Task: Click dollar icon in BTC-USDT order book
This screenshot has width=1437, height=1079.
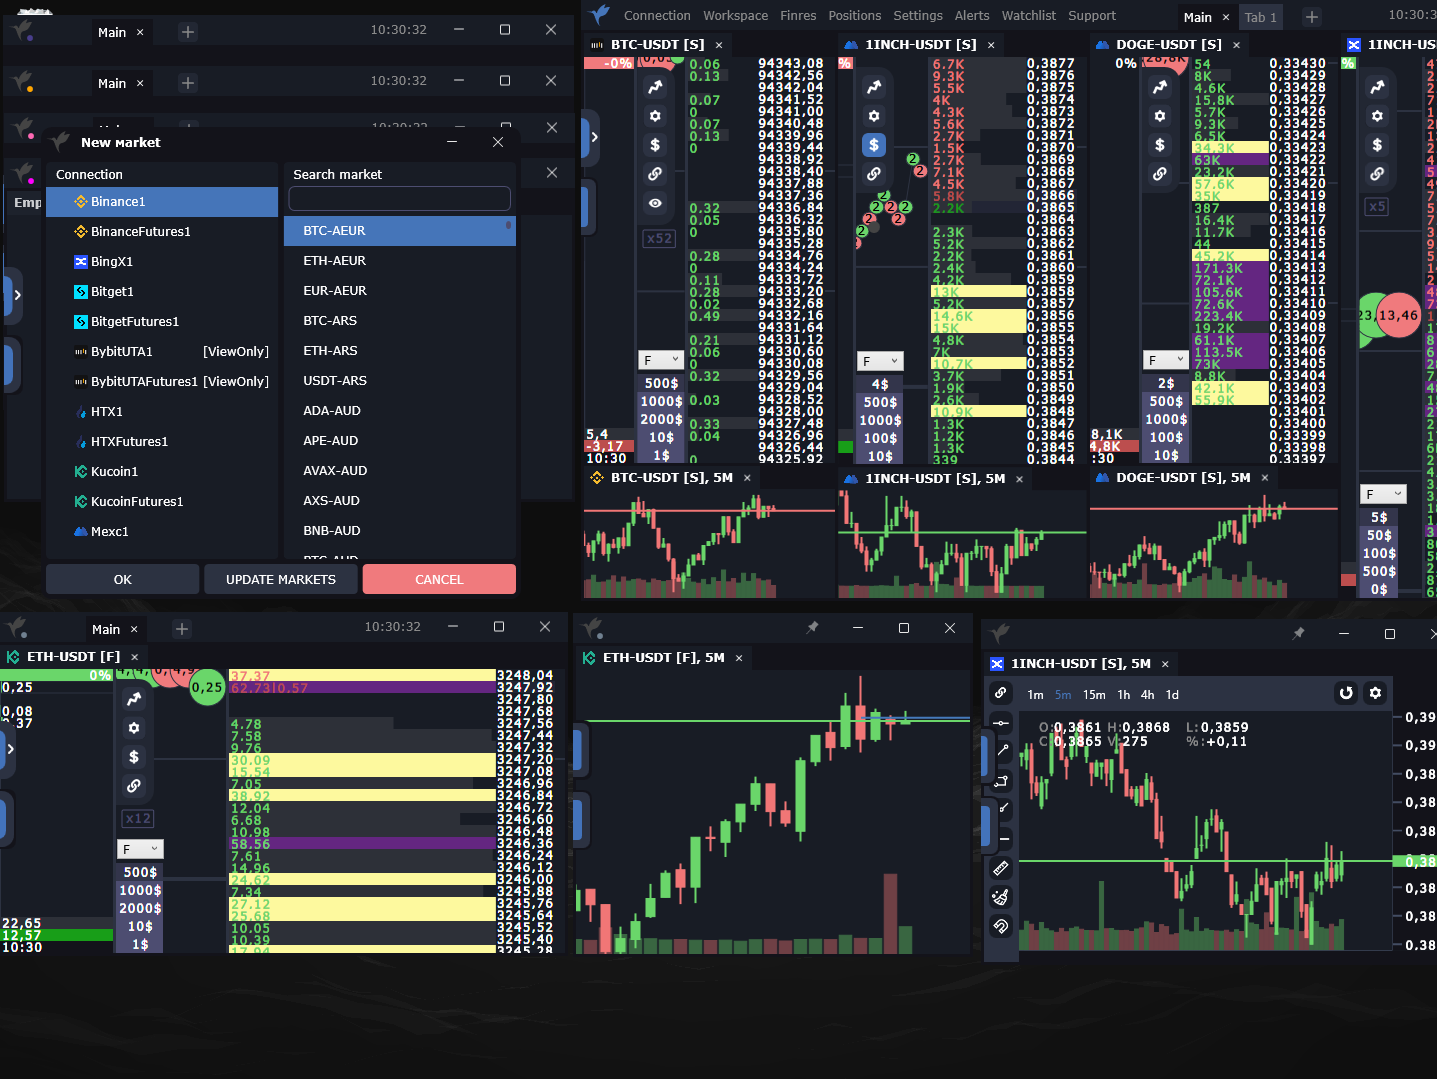Action: 655,145
